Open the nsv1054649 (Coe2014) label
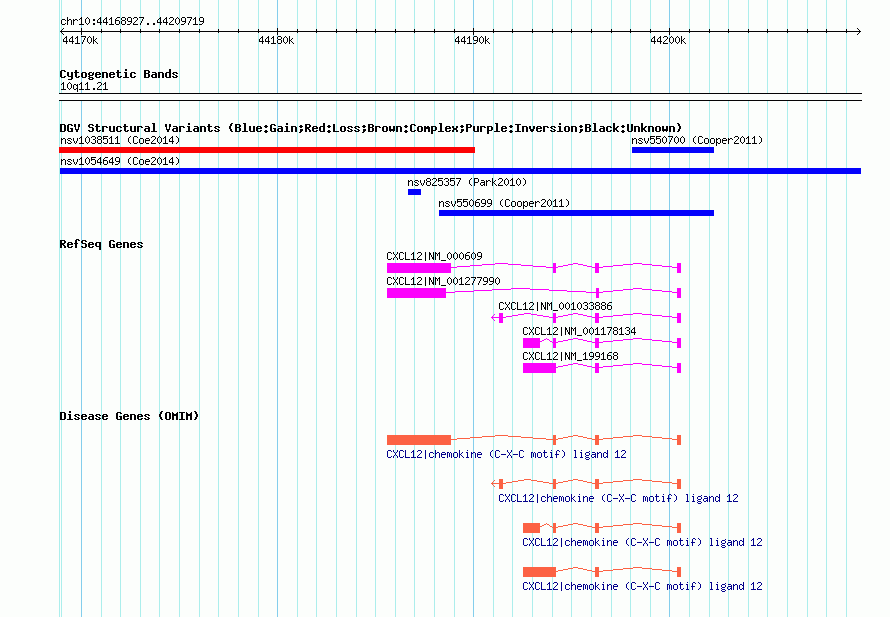Viewport: 890px width, 617px height. click(x=120, y=161)
